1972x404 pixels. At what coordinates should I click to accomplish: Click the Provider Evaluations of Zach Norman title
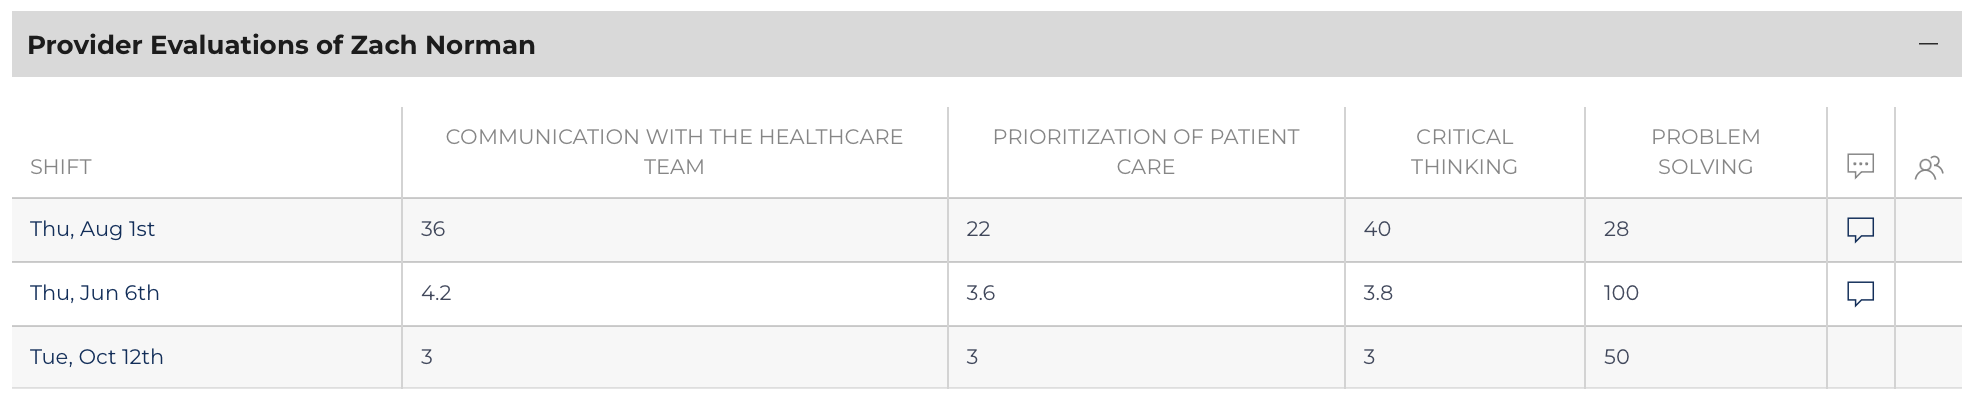(281, 45)
